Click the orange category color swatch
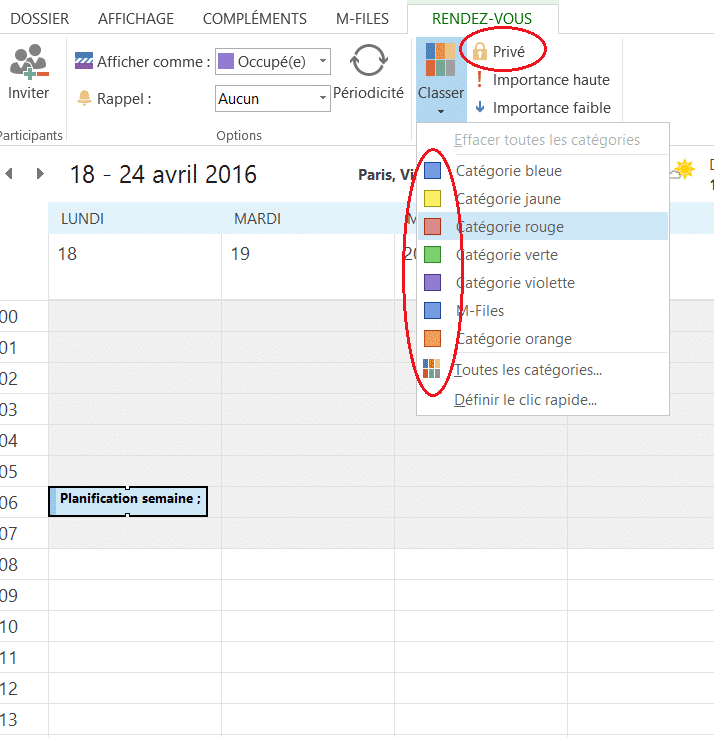Image resolution: width=714 pixels, height=737 pixels. [x=432, y=338]
